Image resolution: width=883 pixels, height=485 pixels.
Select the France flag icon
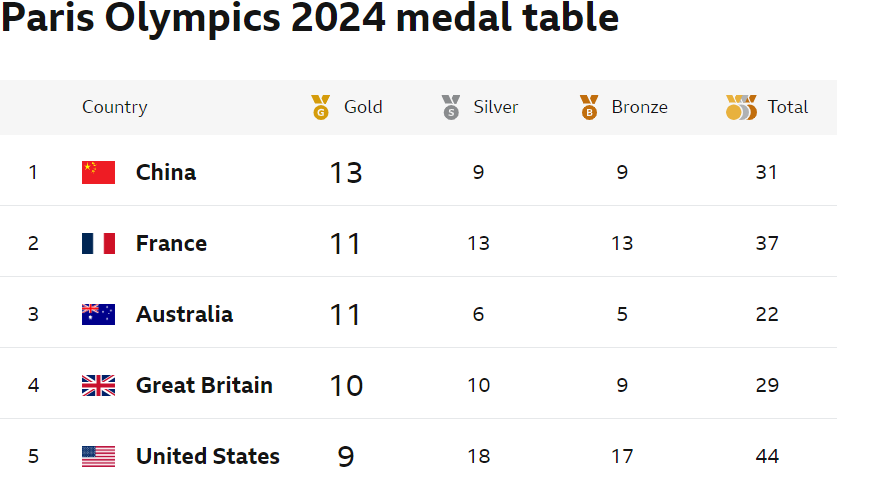point(99,243)
